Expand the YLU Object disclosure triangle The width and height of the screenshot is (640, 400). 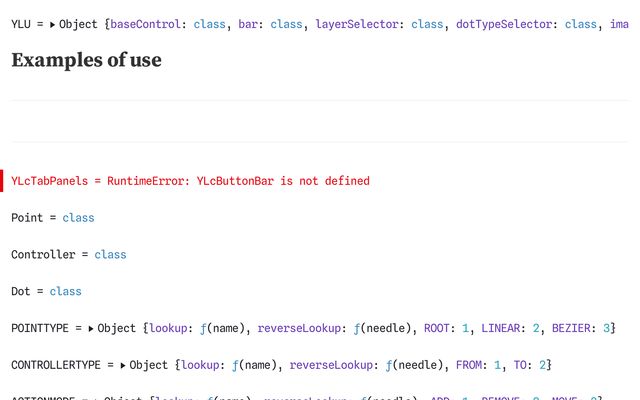click(53, 24)
